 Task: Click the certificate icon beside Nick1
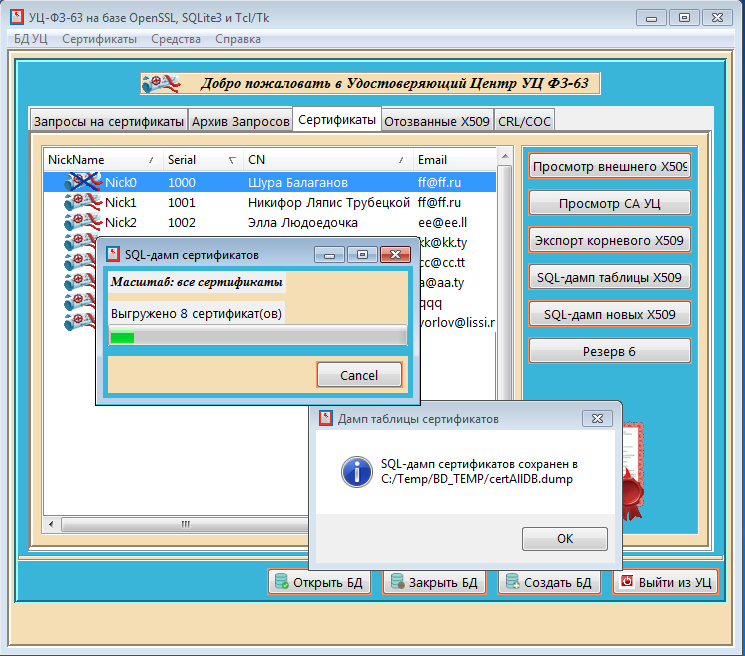coord(83,203)
